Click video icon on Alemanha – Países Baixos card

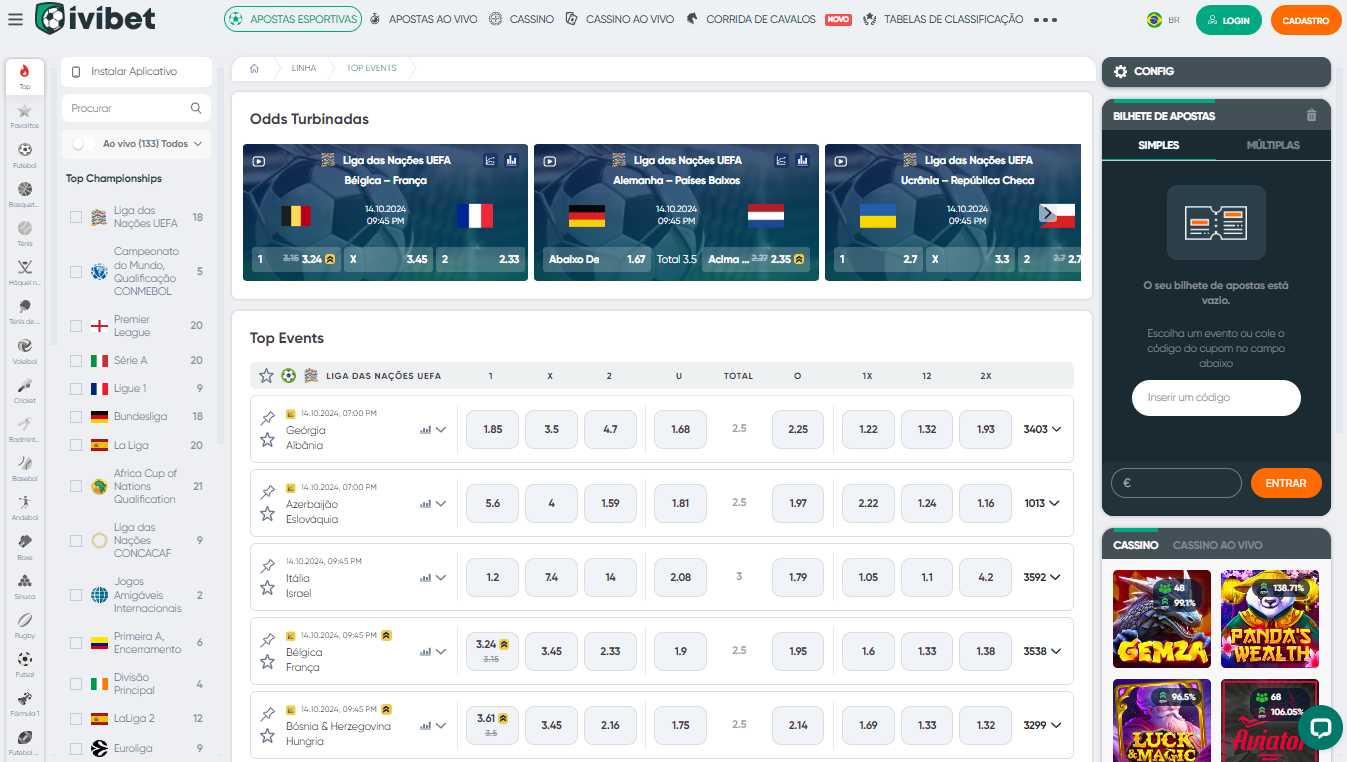(x=549, y=160)
